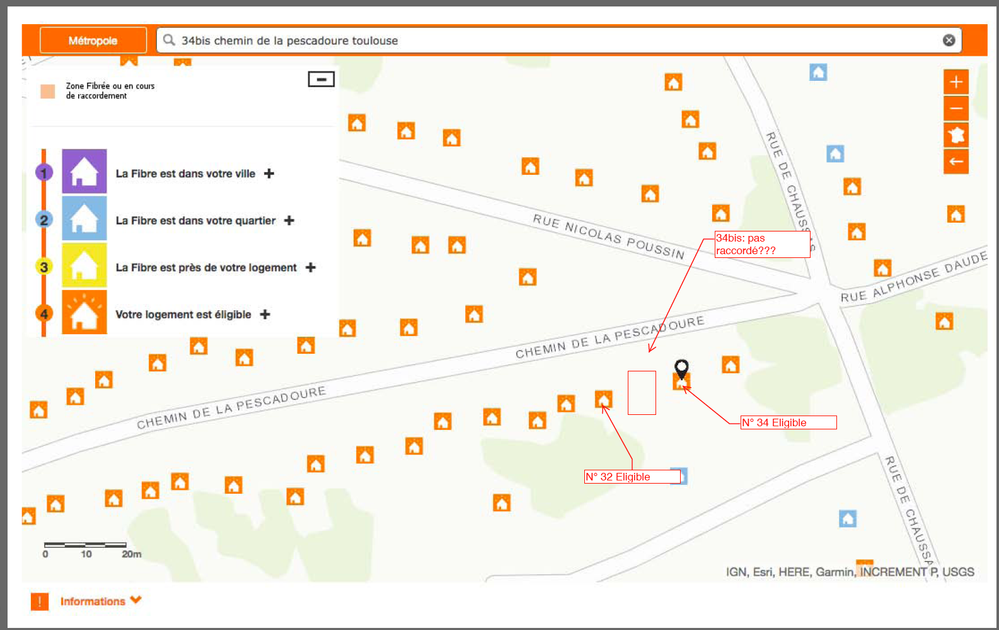Click the orange exclamation Informations icon

(x=39, y=602)
